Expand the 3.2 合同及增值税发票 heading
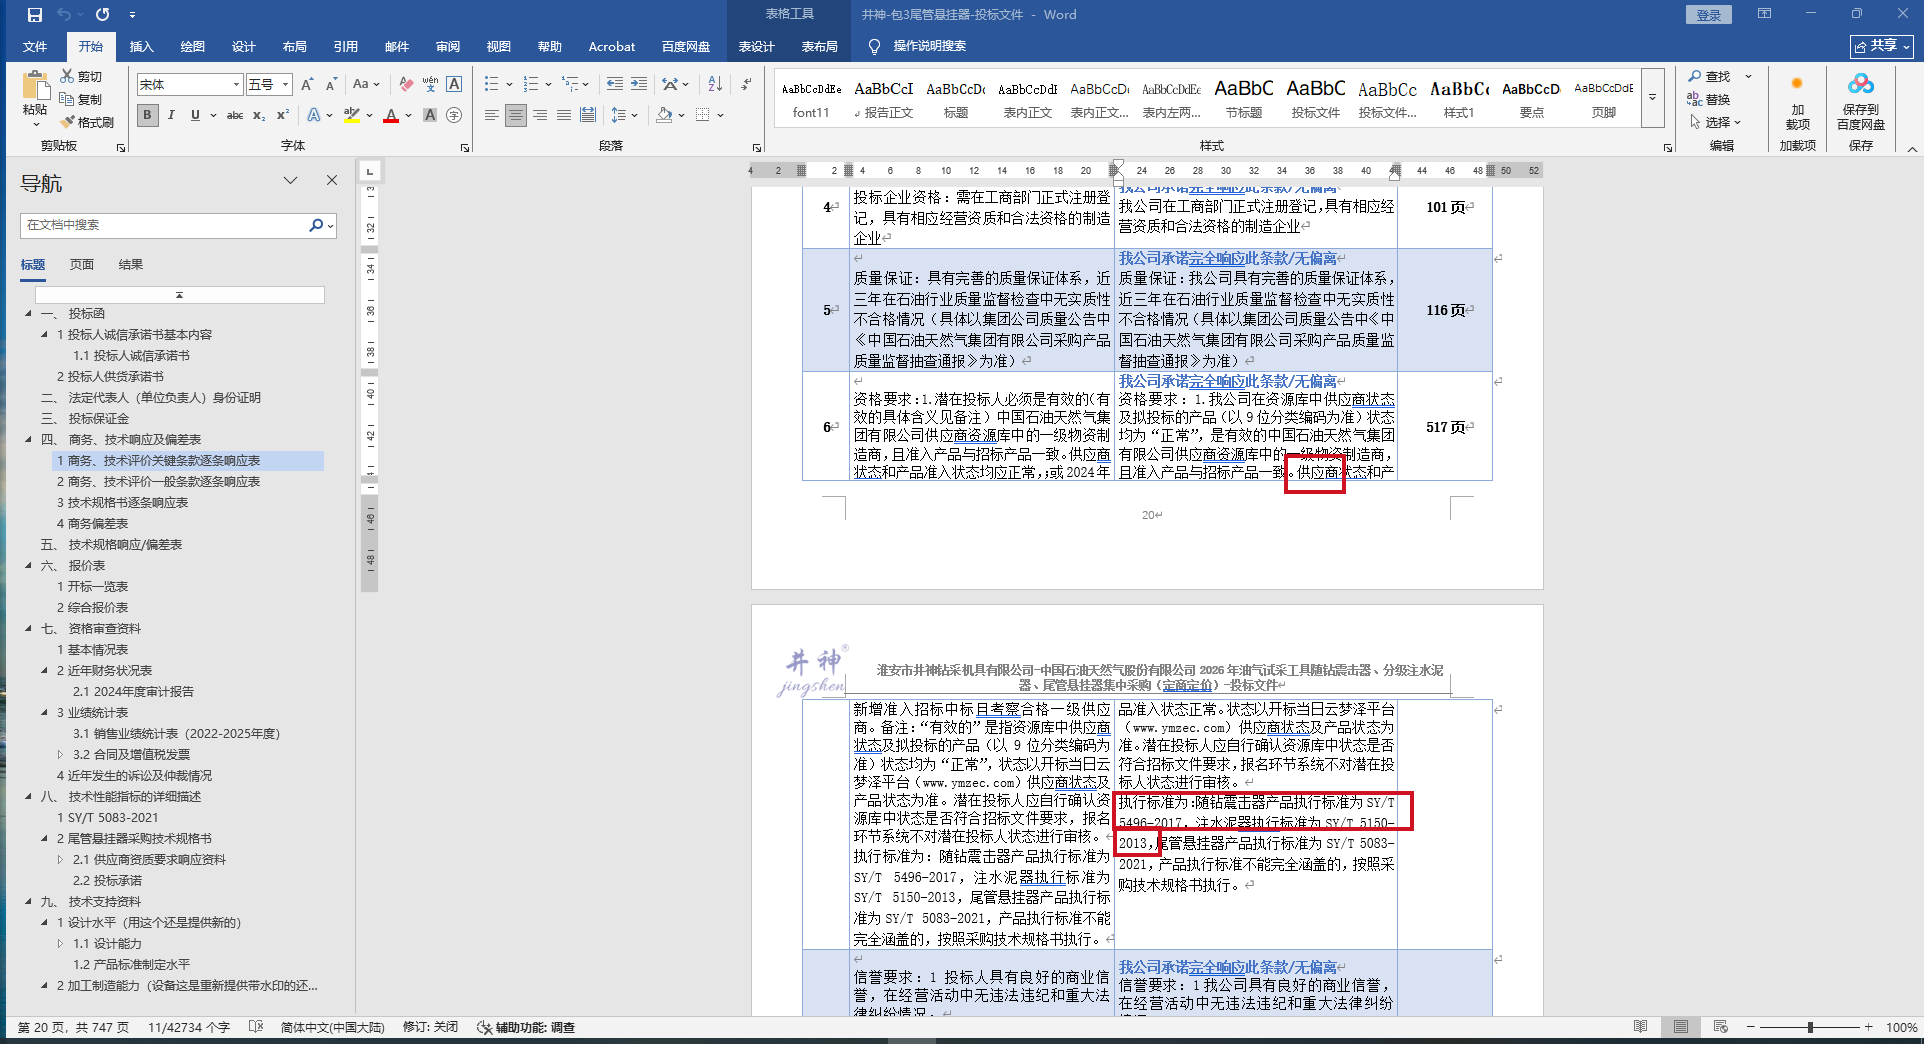Screen dimensions: 1924x1044 pyautogui.click(x=60, y=754)
